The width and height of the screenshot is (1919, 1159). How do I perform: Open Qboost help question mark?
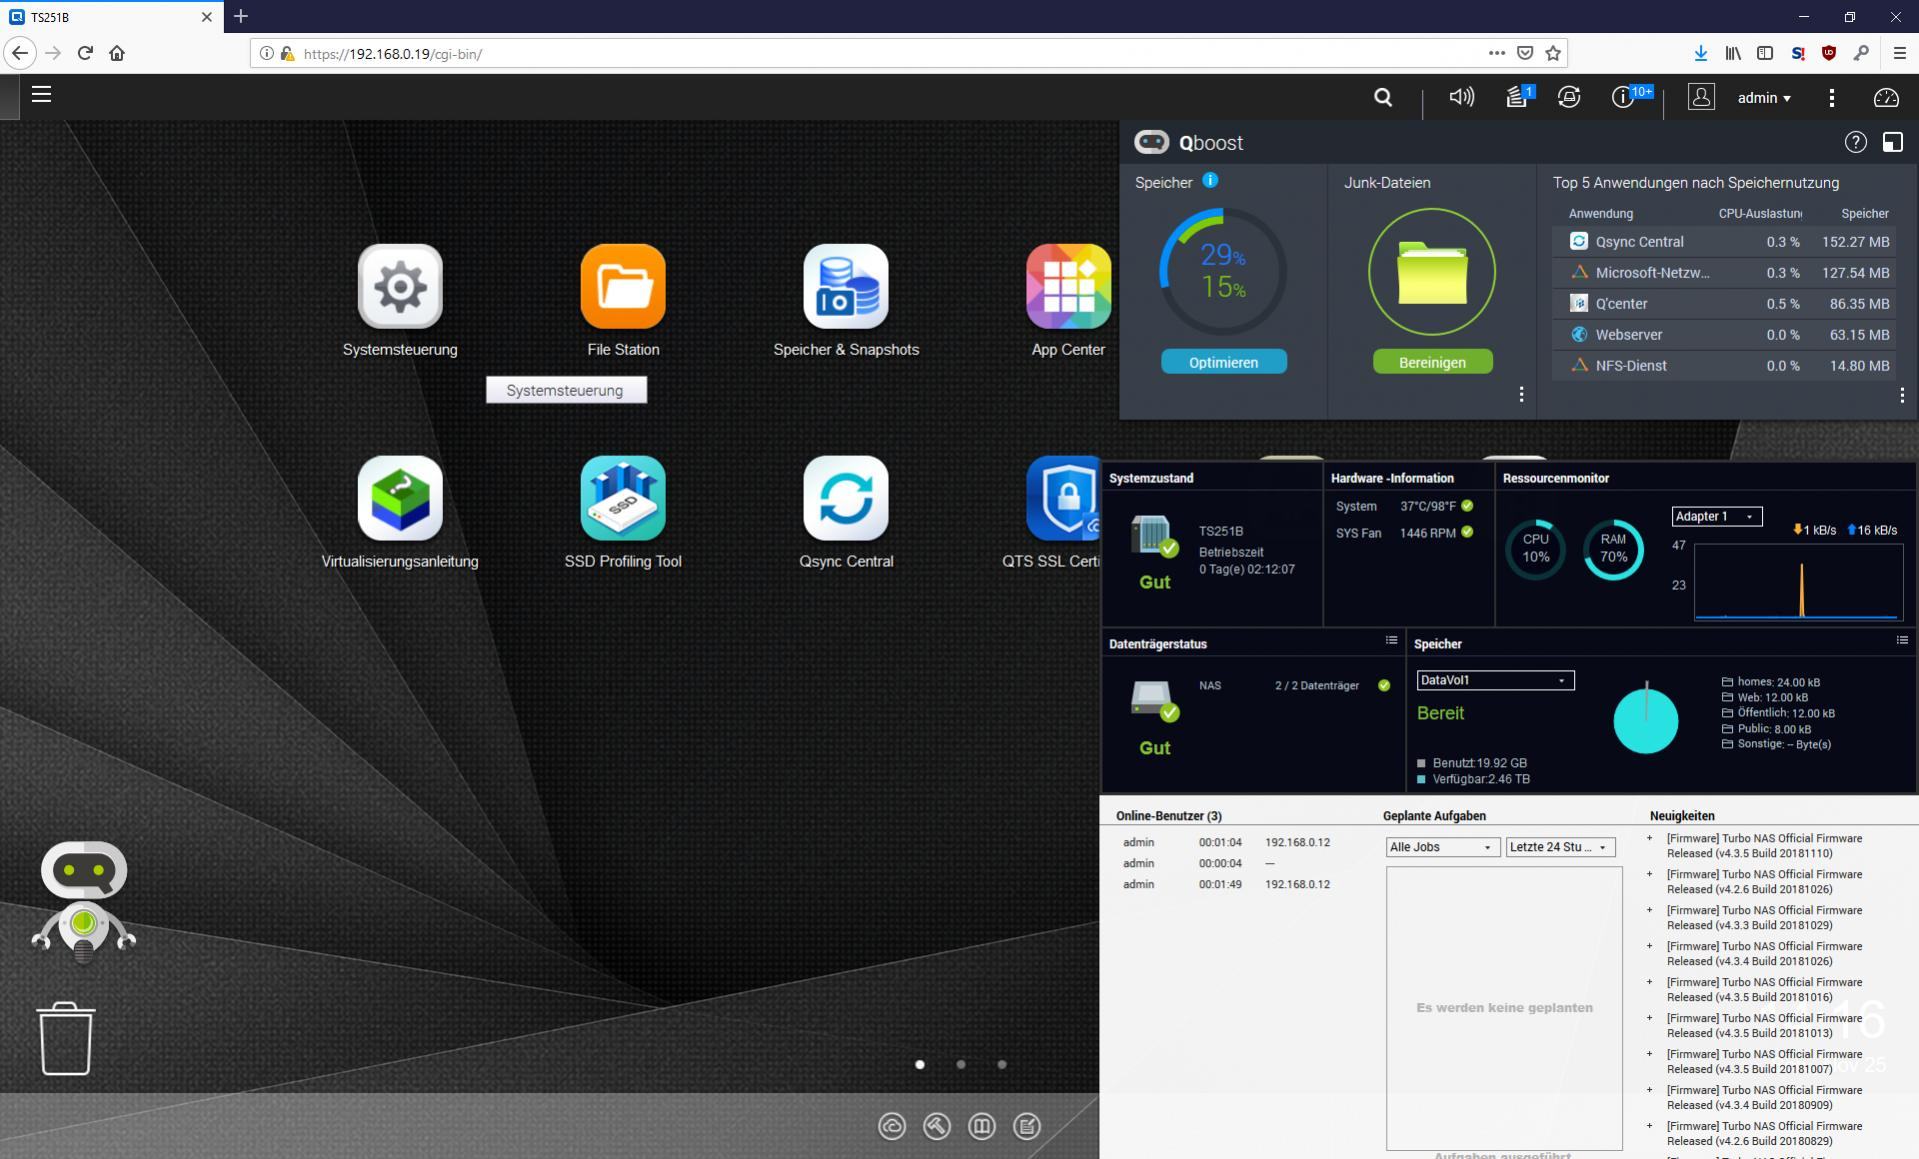[x=1856, y=142]
